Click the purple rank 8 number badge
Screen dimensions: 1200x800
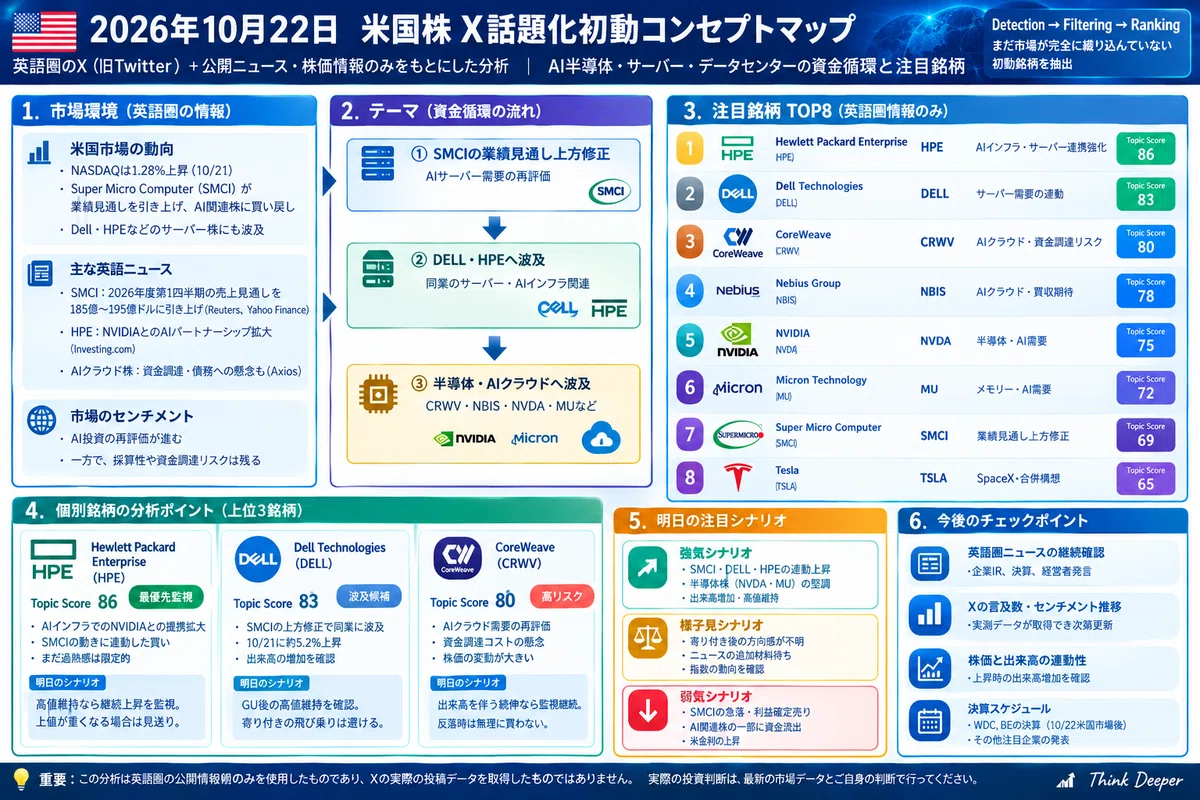tap(690, 478)
